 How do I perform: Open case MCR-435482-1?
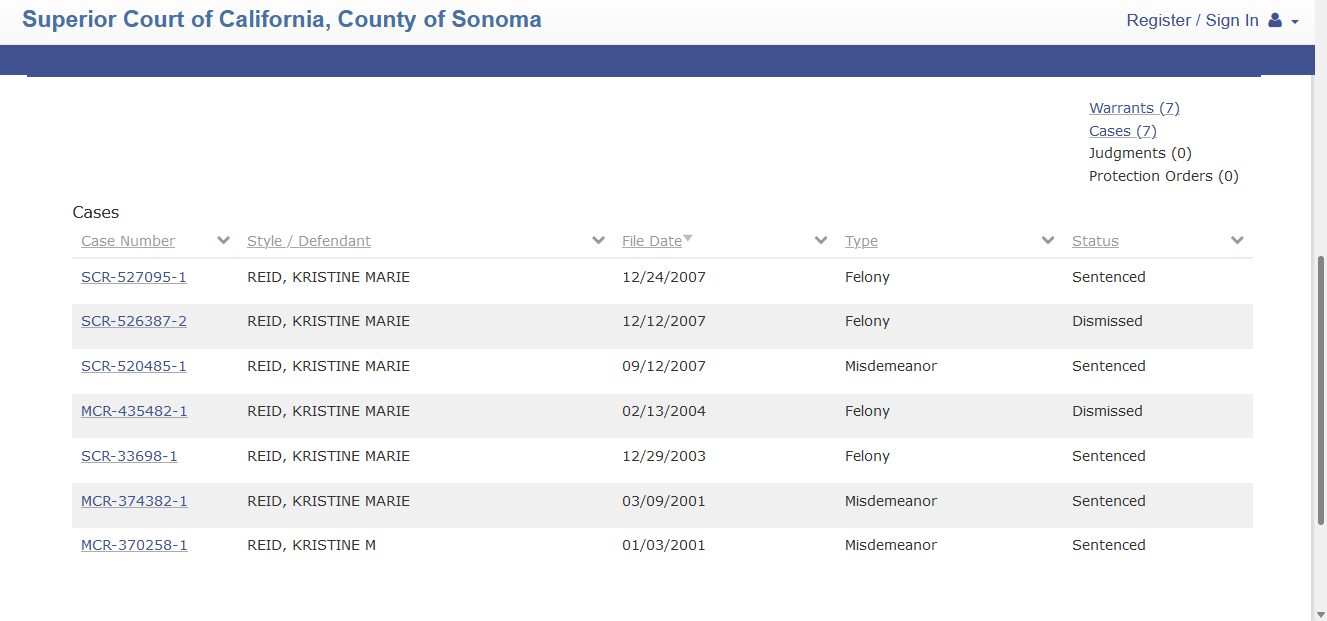pos(134,411)
